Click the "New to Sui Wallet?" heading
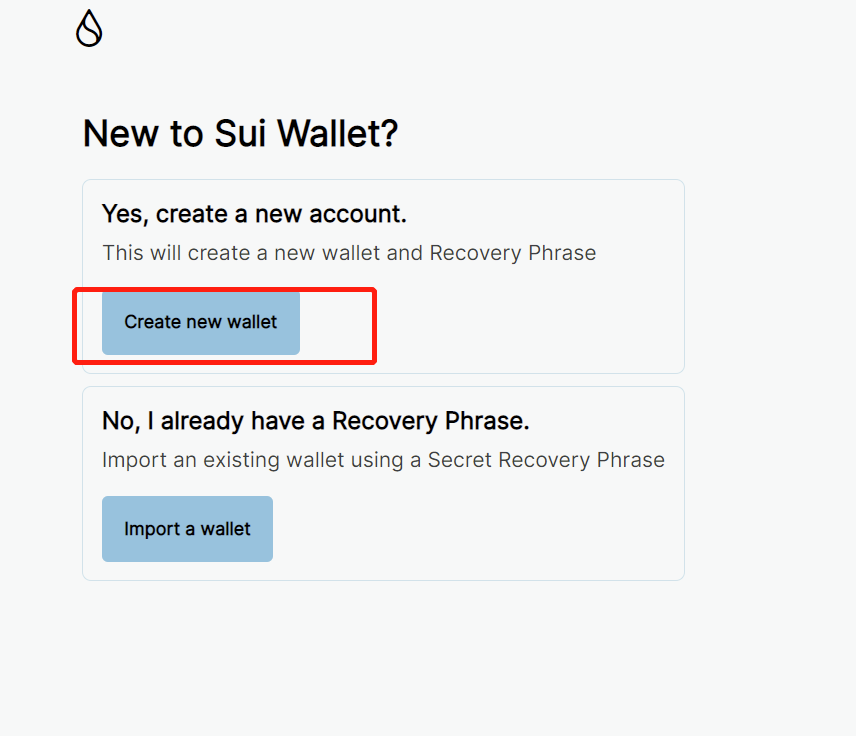This screenshot has width=856, height=736. click(240, 134)
